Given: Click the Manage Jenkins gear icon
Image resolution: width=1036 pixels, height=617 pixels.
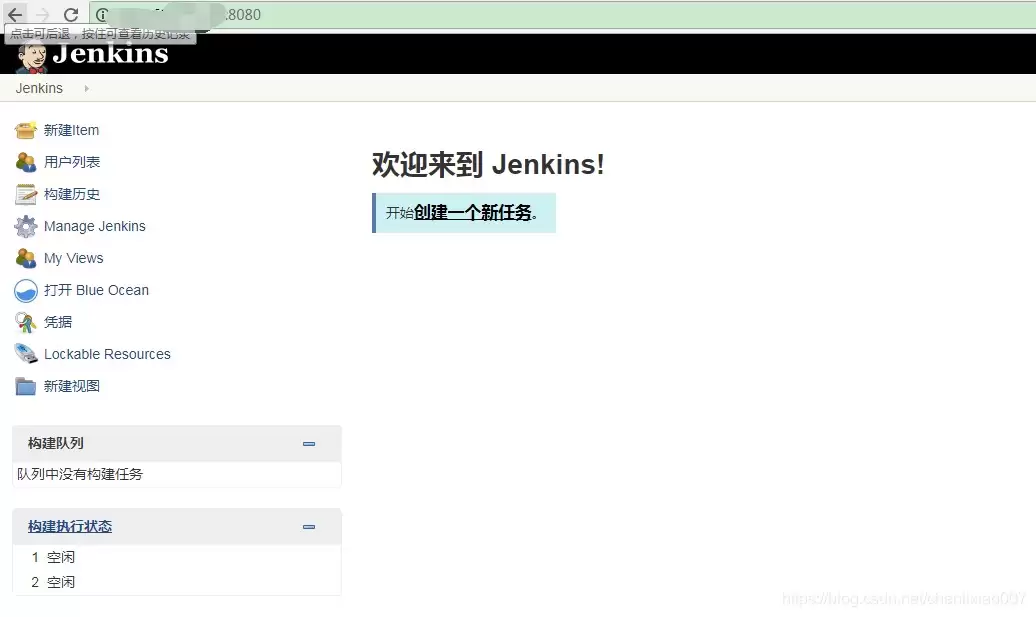Looking at the screenshot, I should pos(26,226).
